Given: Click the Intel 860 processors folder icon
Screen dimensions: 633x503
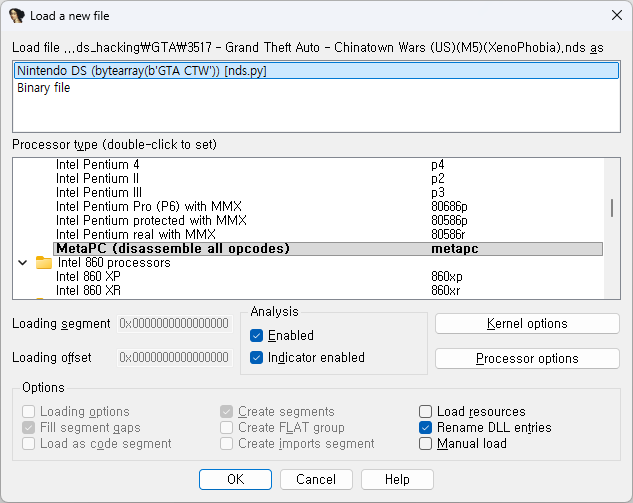Looking at the screenshot, I should pyautogui.click(x=44, y=263).
